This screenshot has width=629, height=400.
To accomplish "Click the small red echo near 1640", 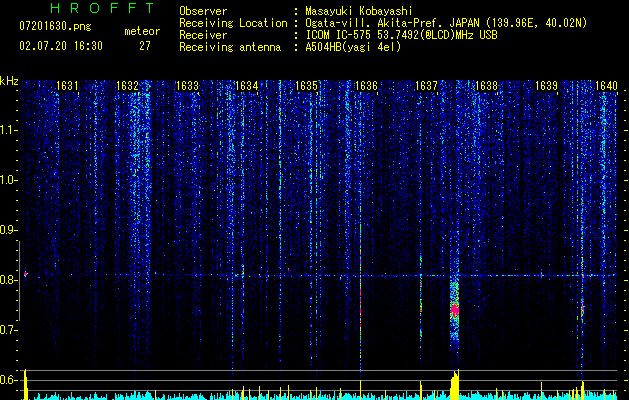I will [582, 310].
